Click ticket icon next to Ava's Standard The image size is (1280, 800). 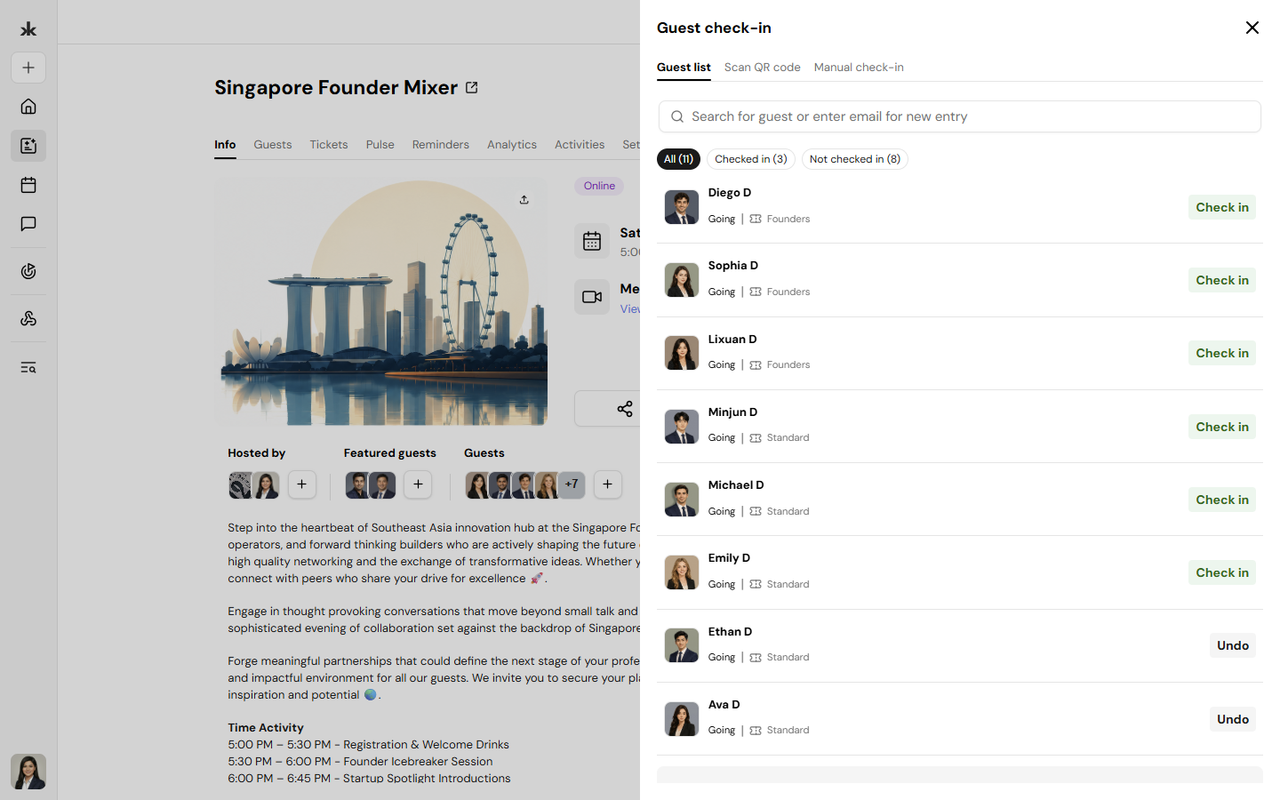(756, 730)
